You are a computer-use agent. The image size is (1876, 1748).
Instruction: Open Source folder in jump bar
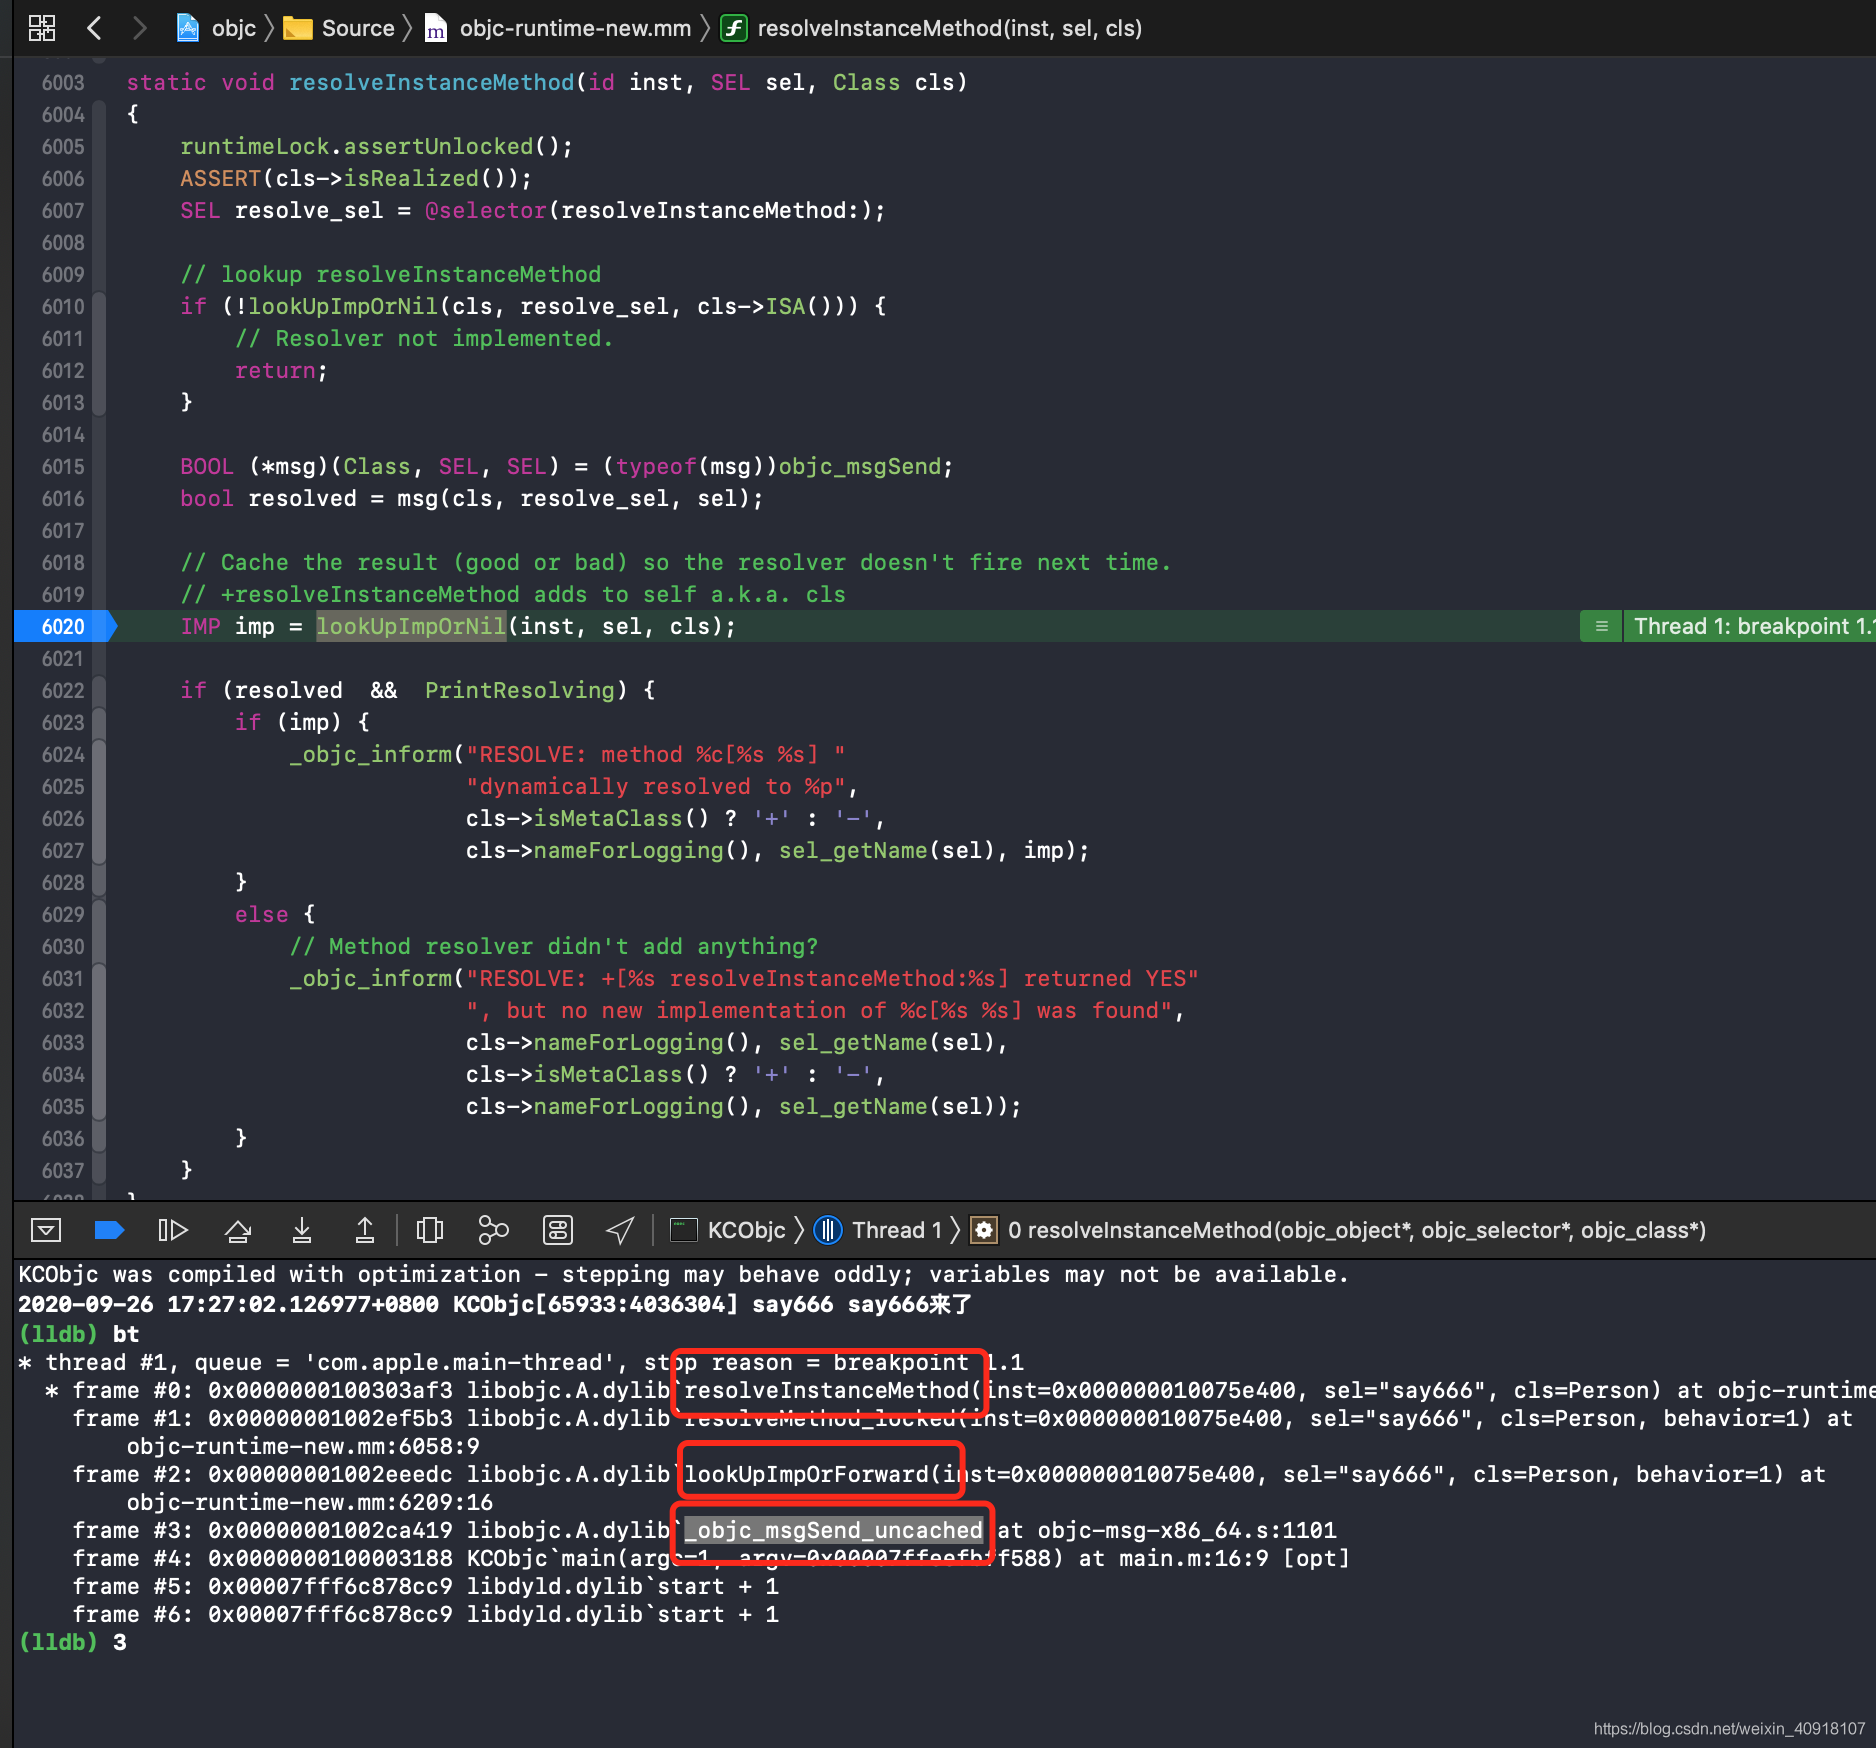click(340, 28)
